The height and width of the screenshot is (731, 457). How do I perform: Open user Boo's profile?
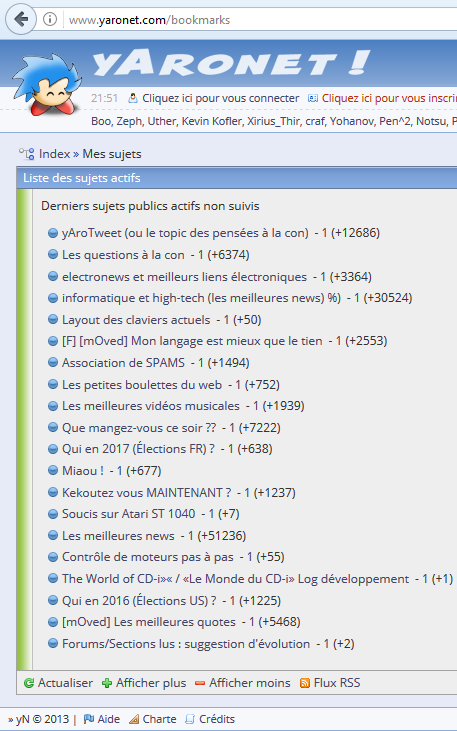[101, 121]
